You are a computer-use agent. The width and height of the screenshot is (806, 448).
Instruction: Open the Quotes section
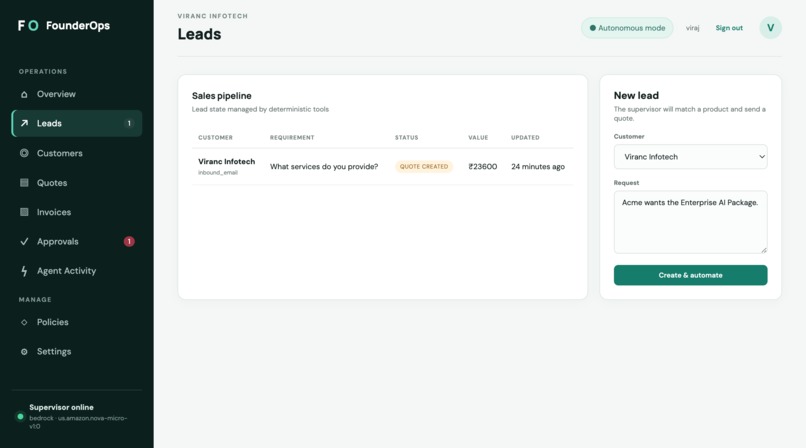pyautogui.click(x=77, y=182)
